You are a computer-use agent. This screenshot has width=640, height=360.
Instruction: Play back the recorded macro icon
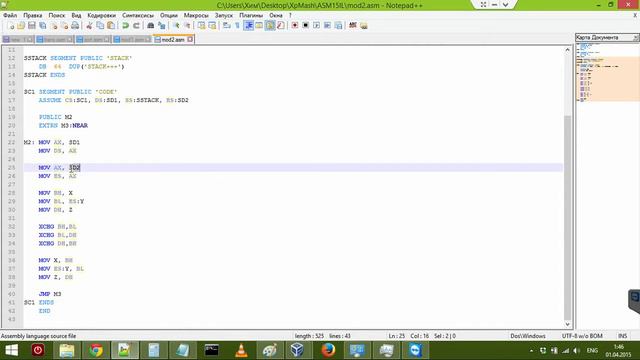click(316, 25)
